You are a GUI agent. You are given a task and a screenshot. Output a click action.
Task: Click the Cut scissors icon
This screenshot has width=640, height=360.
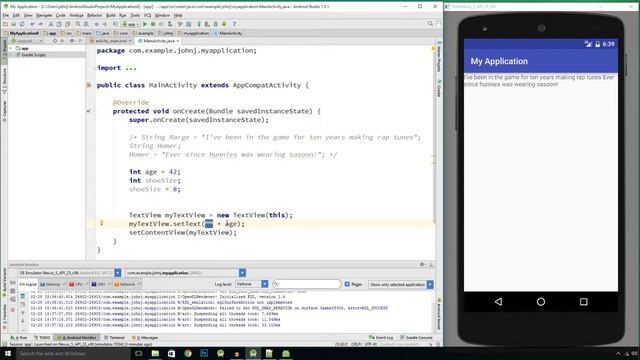[x=51, y=24]
